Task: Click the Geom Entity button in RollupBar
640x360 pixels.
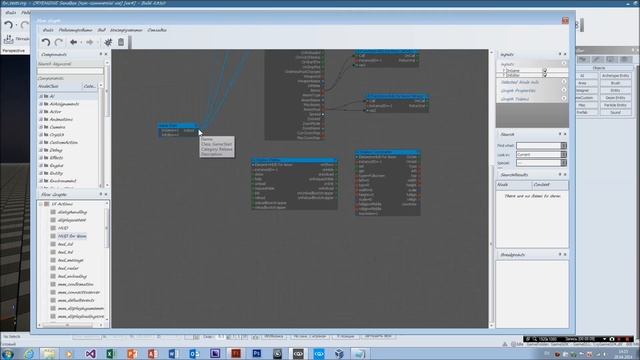Action: coord(616,98)
